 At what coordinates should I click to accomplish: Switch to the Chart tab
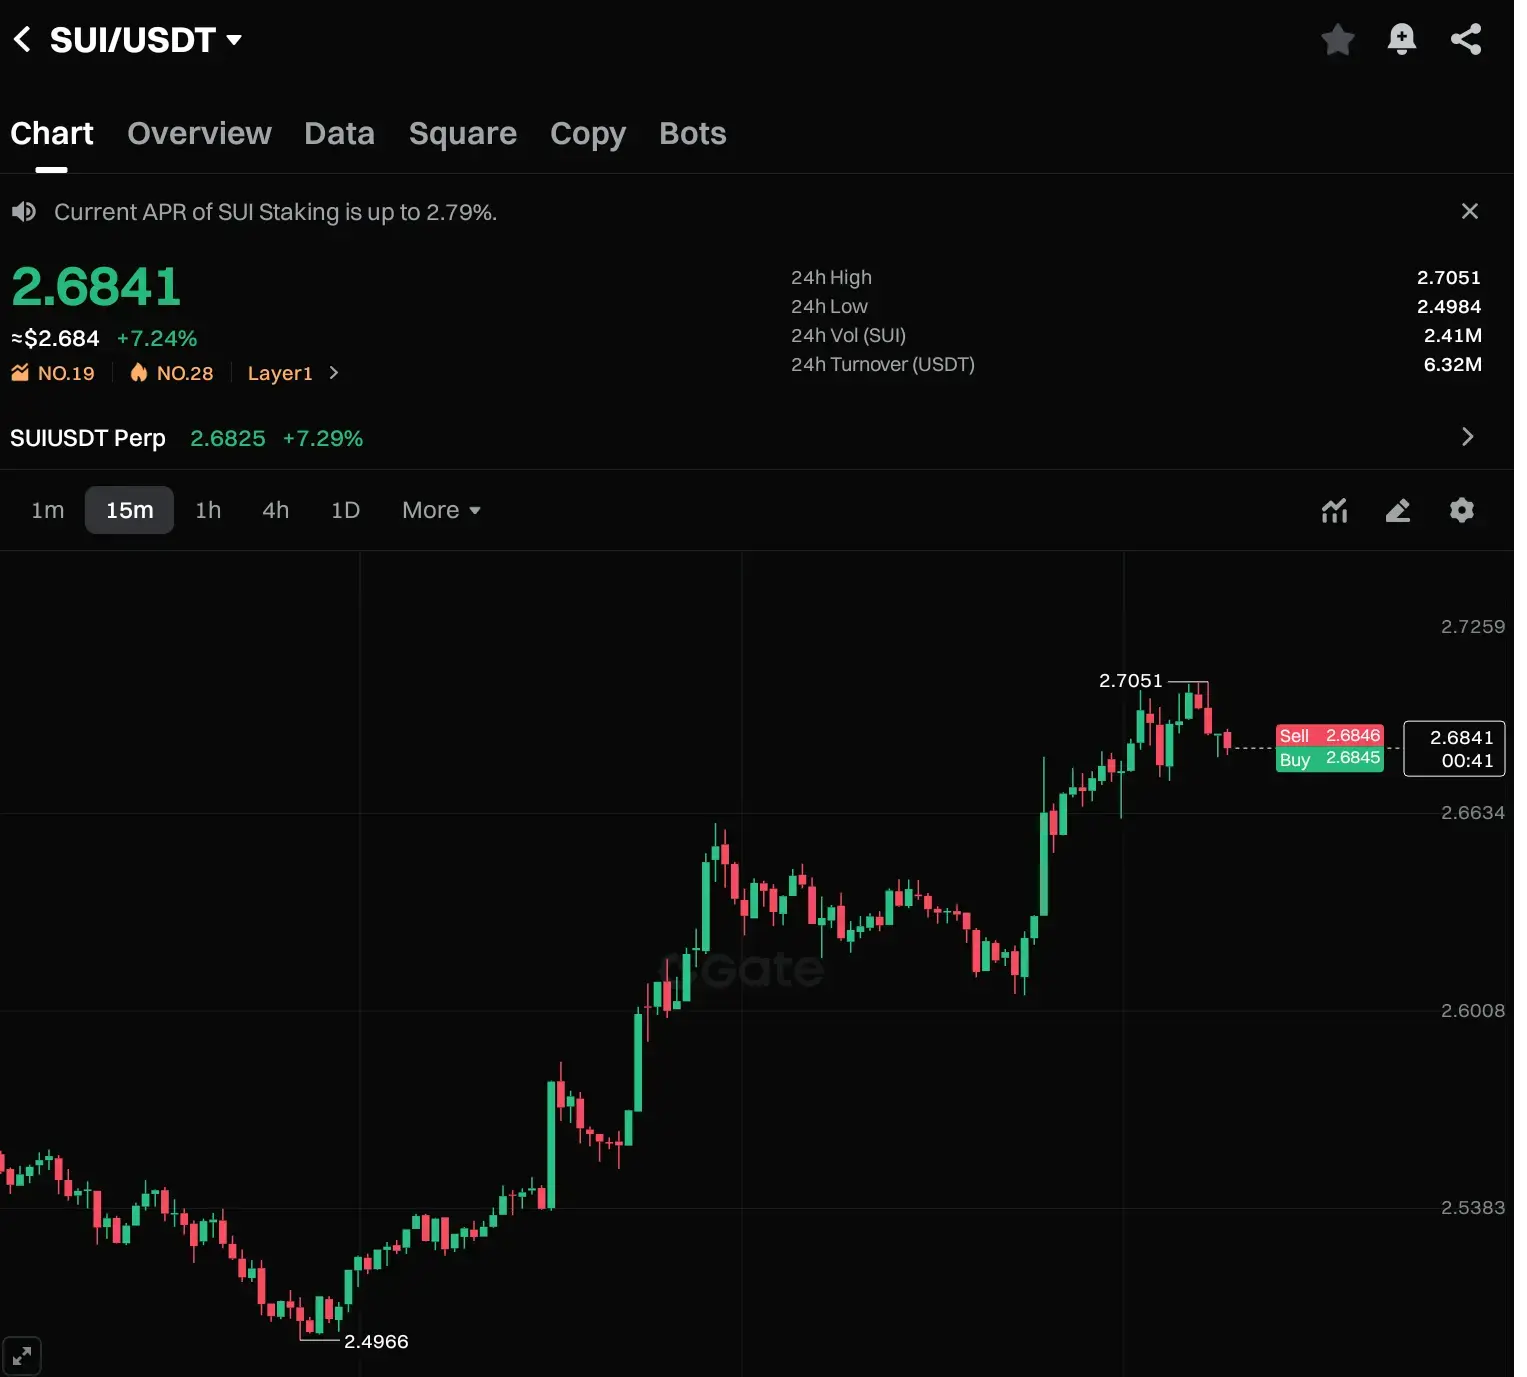click(x=52, y=134)
